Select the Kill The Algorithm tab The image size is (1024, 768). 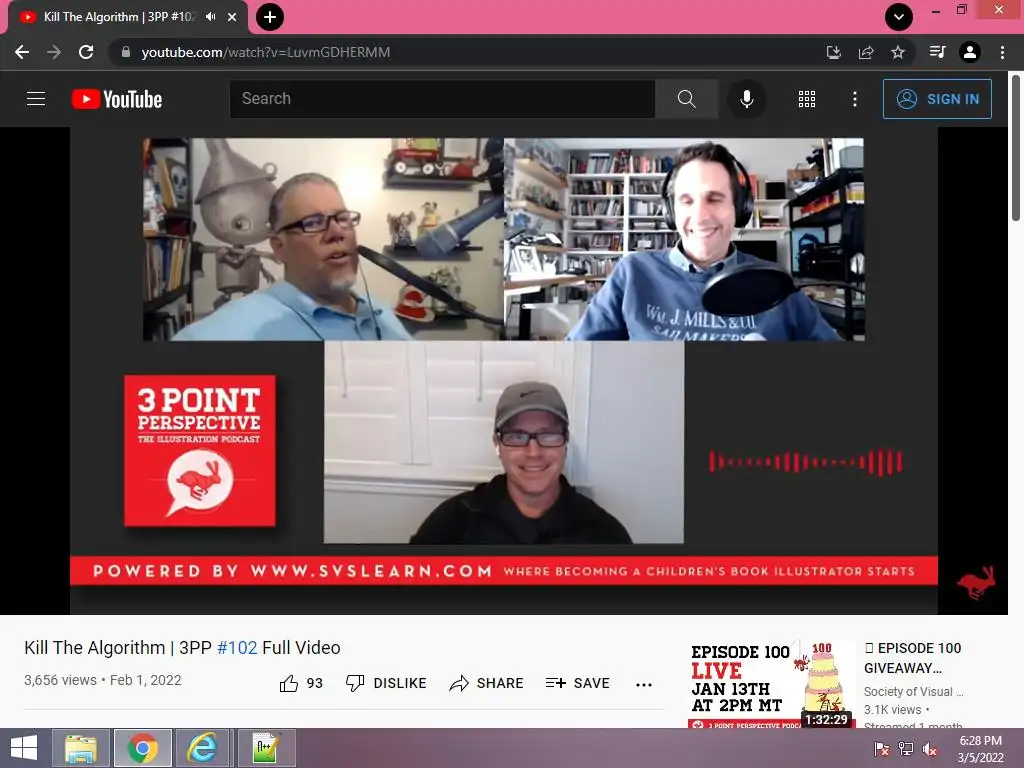tap(127, 18)
